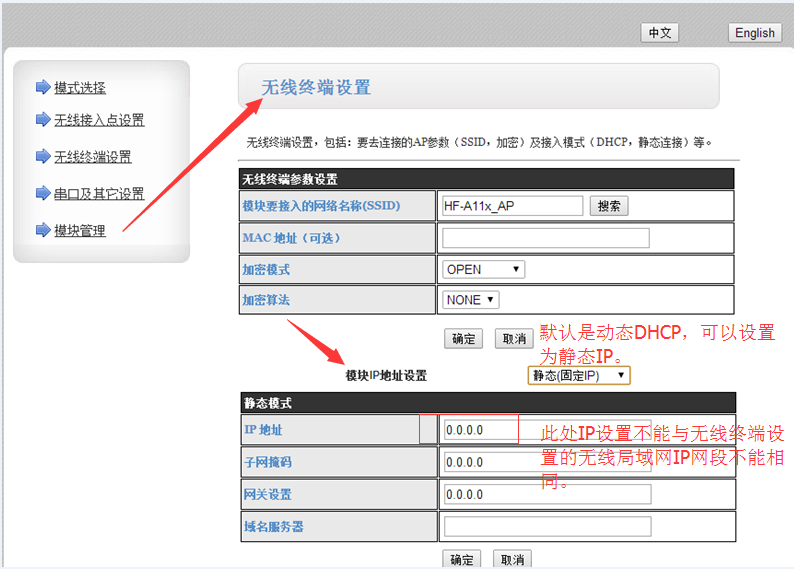Image resolution: width=794 pixels, height=569 pixels.
Task: Click arrow icon beside 模块管理
Action: 42,230
